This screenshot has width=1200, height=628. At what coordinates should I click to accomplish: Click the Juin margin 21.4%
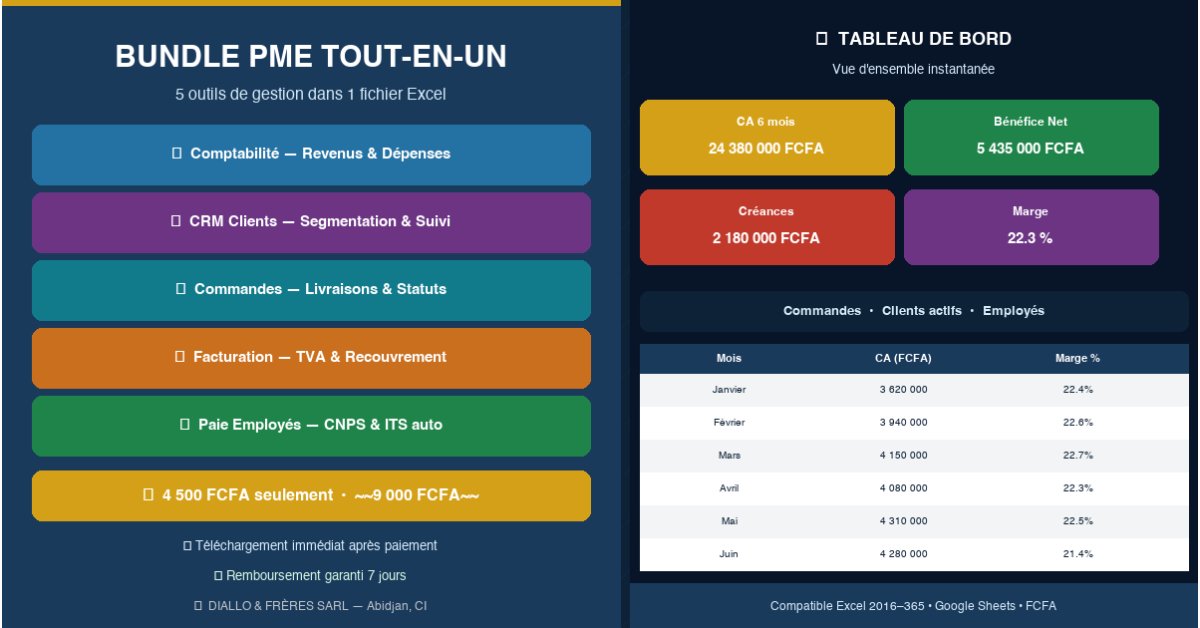click(1078, 554)
